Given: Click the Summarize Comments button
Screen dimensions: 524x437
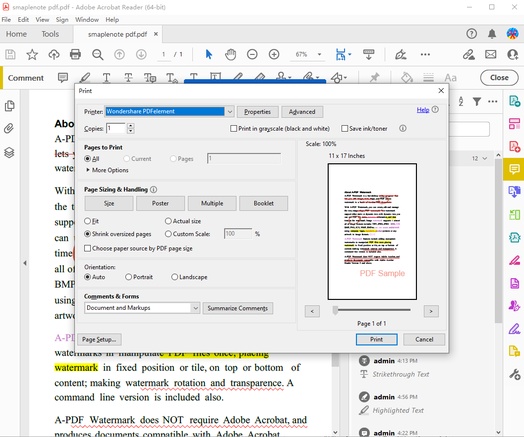Looking at the screenshot, I should [x=238, y=308].
